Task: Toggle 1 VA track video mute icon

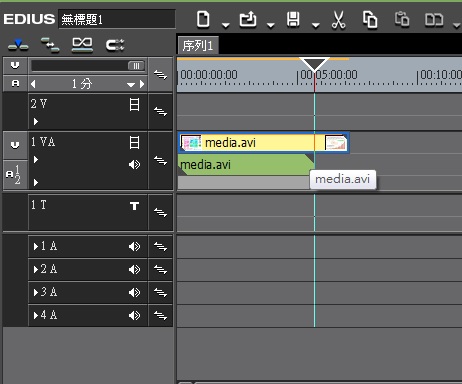Action: click(x=134, y=142)
